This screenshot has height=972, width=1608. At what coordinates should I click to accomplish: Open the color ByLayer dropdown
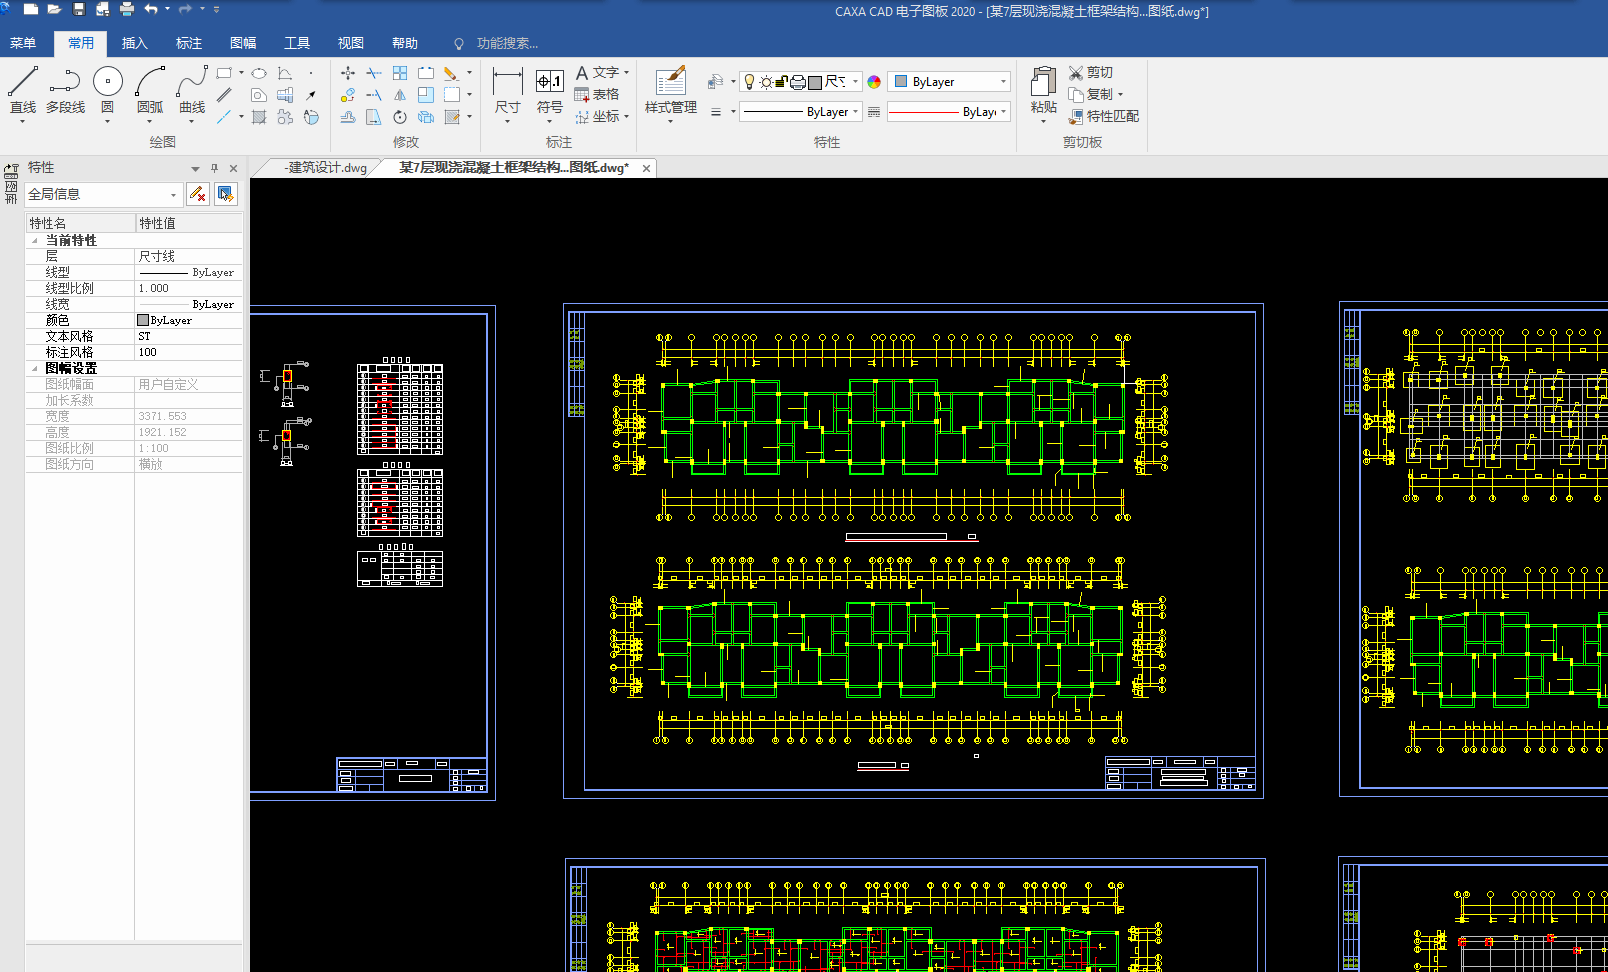click(949, 82)
